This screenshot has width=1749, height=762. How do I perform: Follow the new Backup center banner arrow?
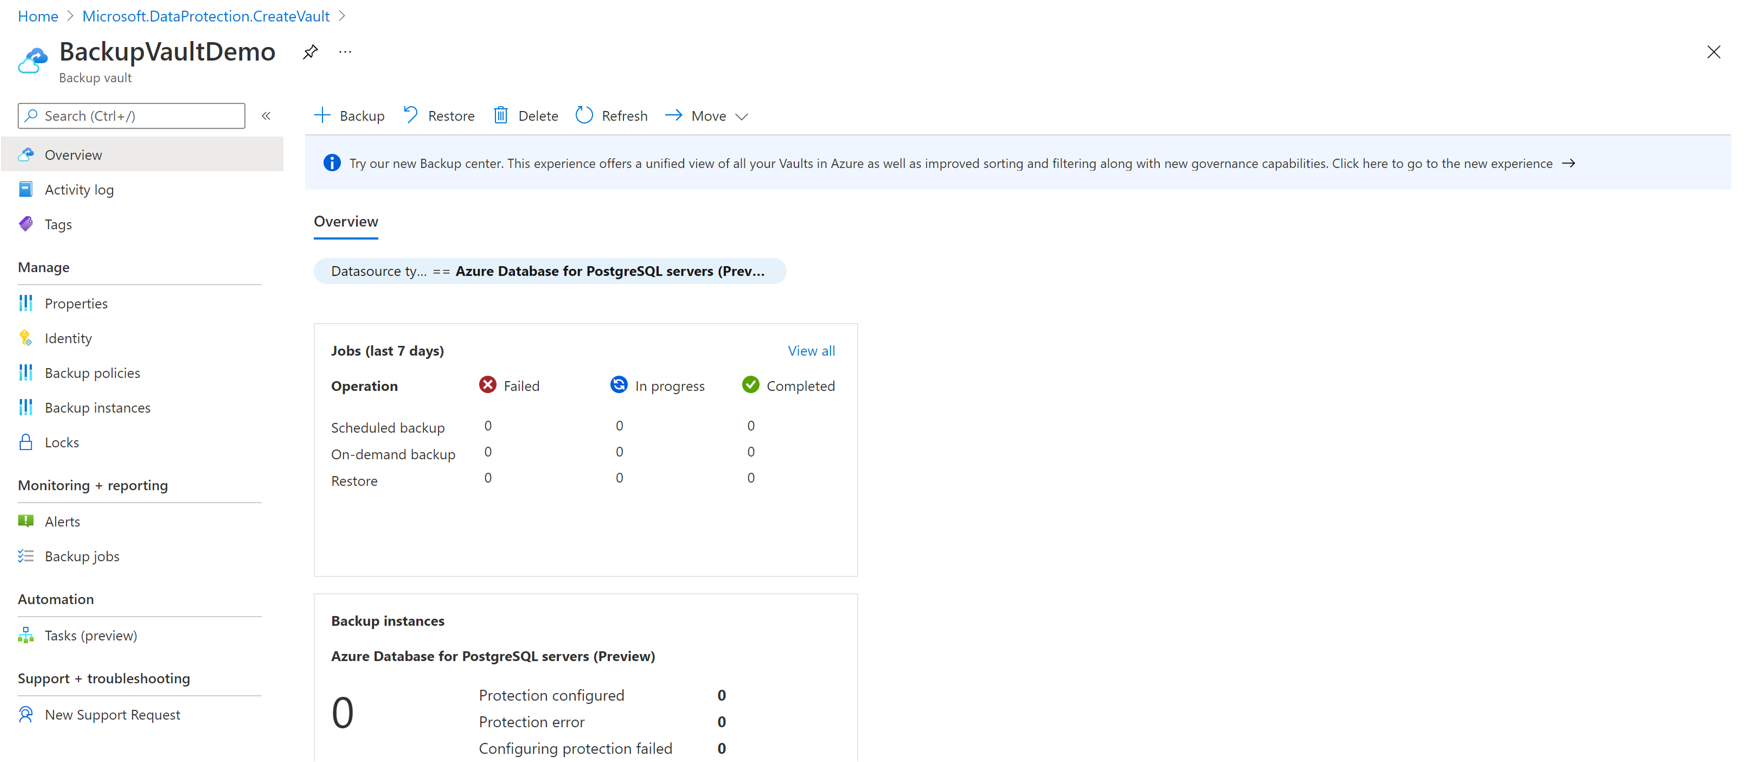[1568, 164]
